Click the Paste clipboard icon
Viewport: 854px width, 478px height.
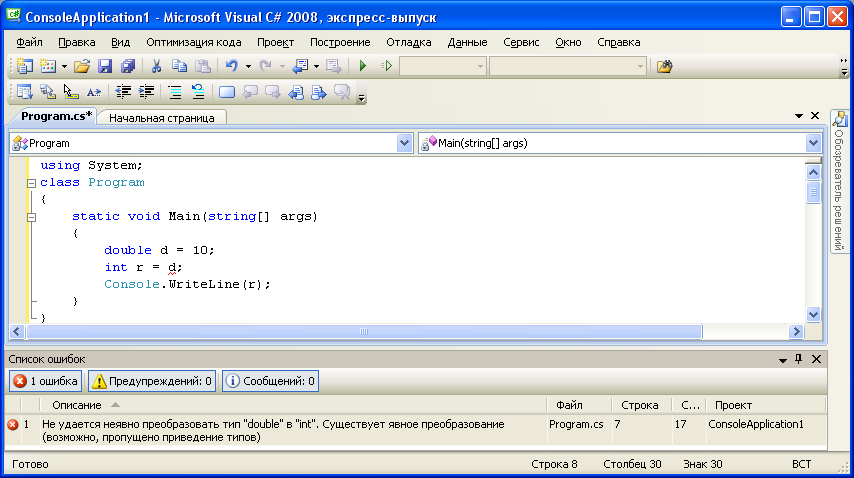[203, 66]
